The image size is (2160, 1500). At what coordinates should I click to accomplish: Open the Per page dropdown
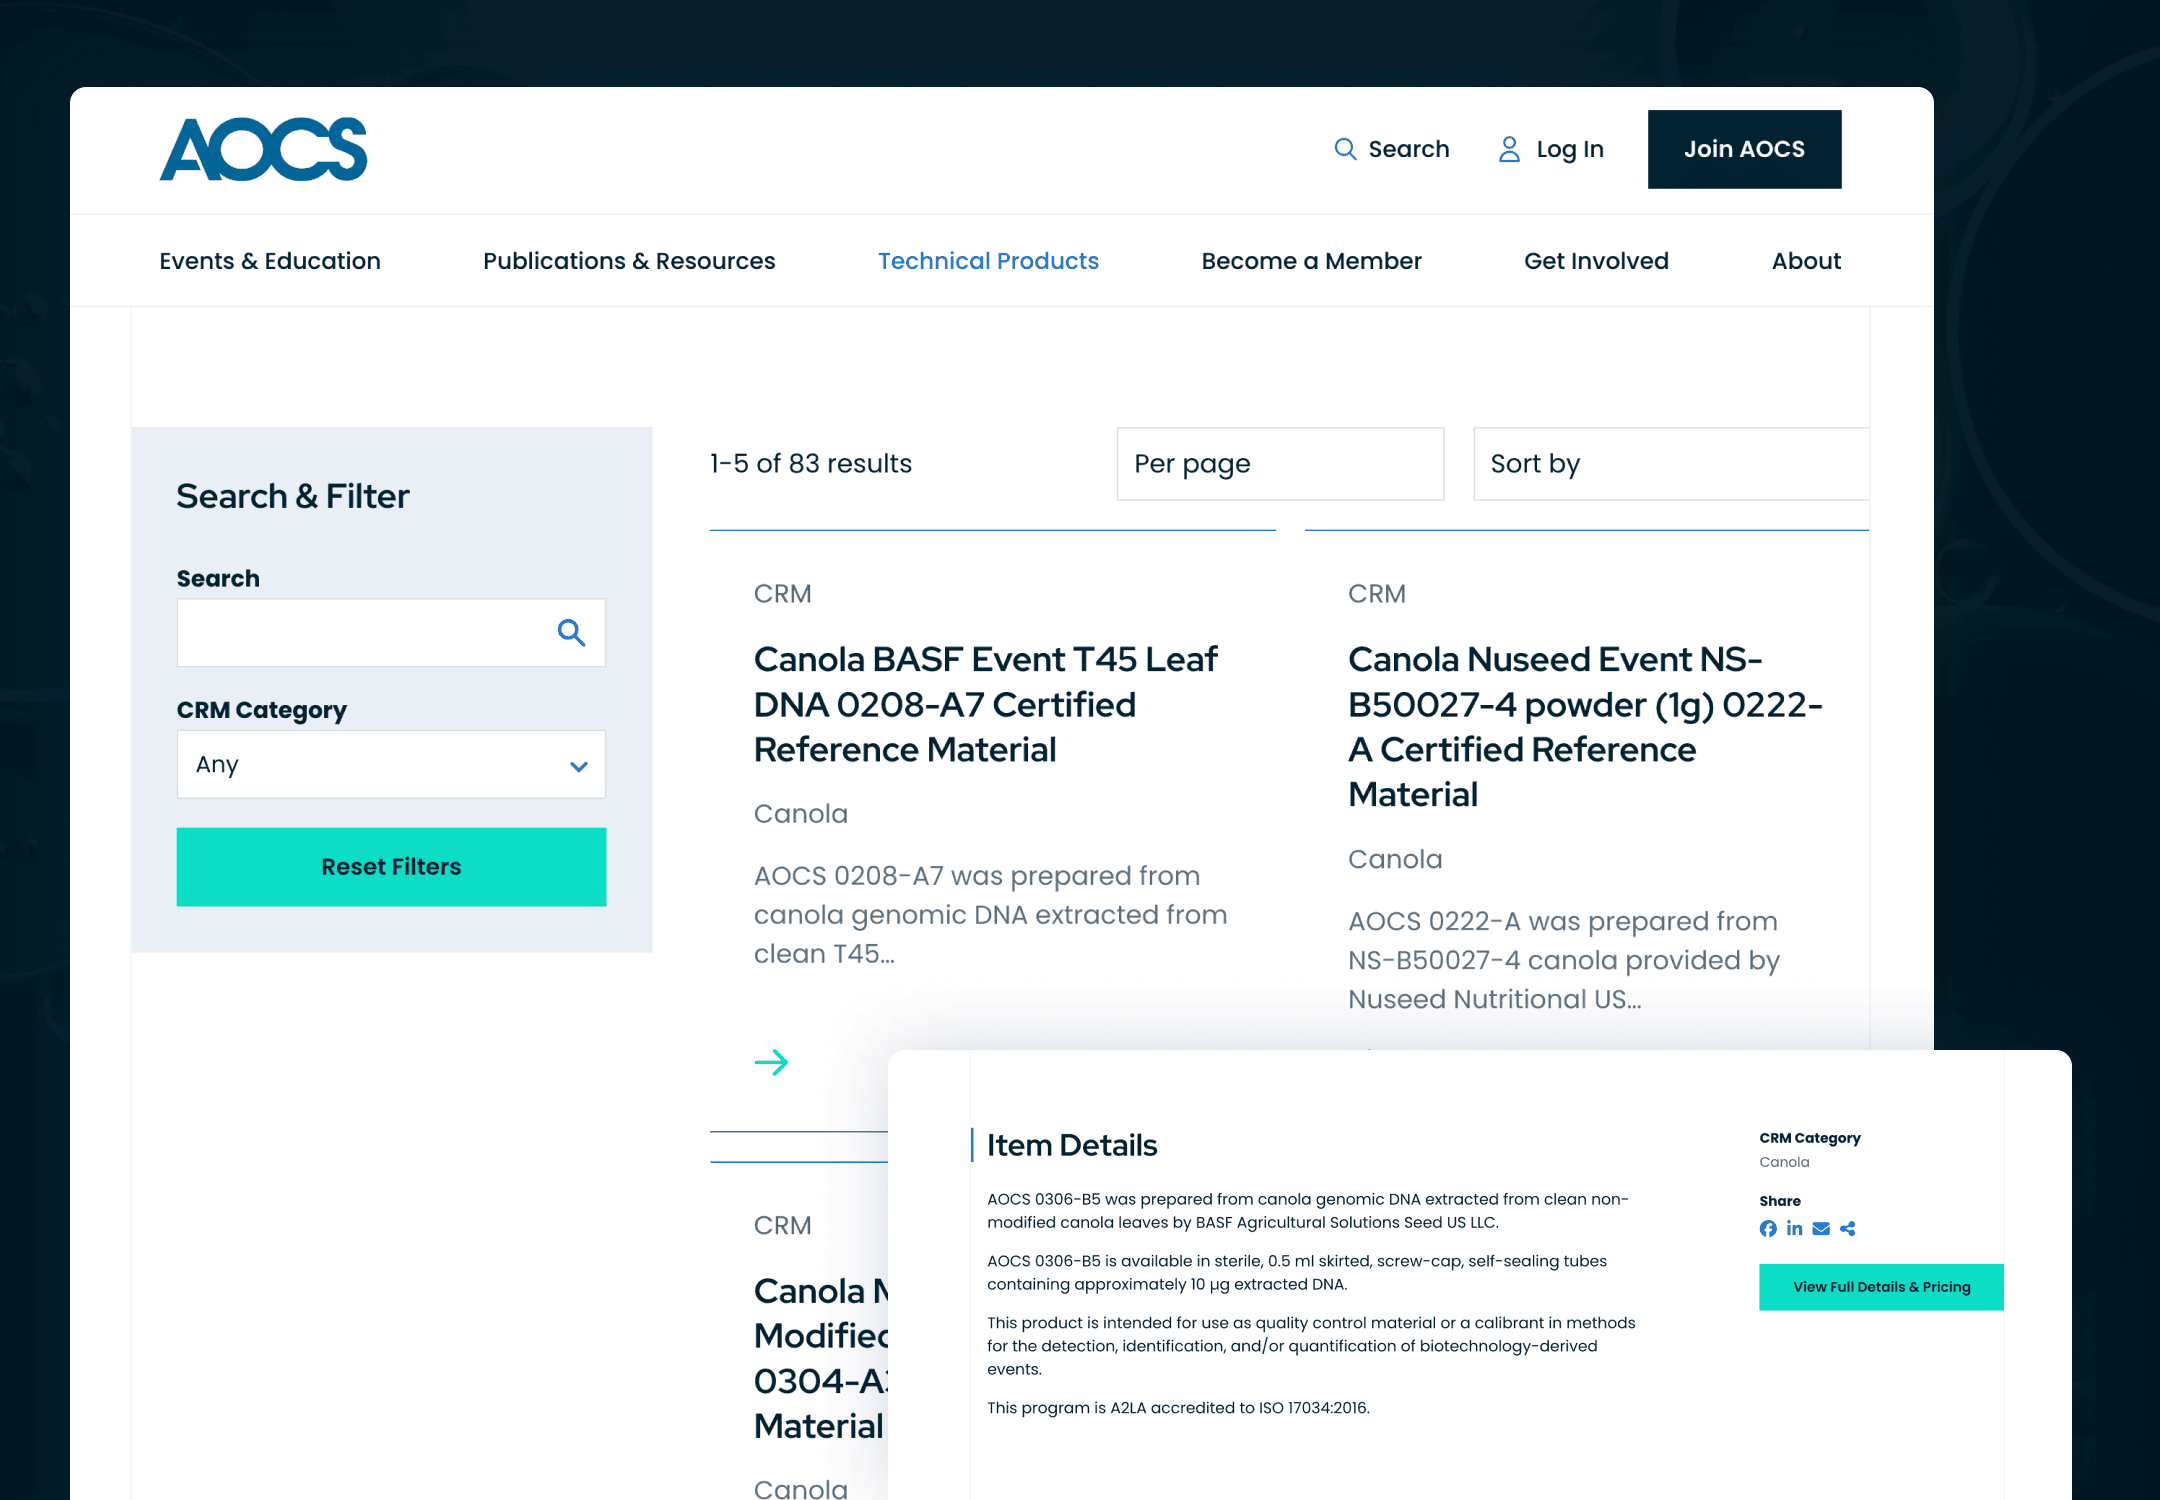point(1280,464)
